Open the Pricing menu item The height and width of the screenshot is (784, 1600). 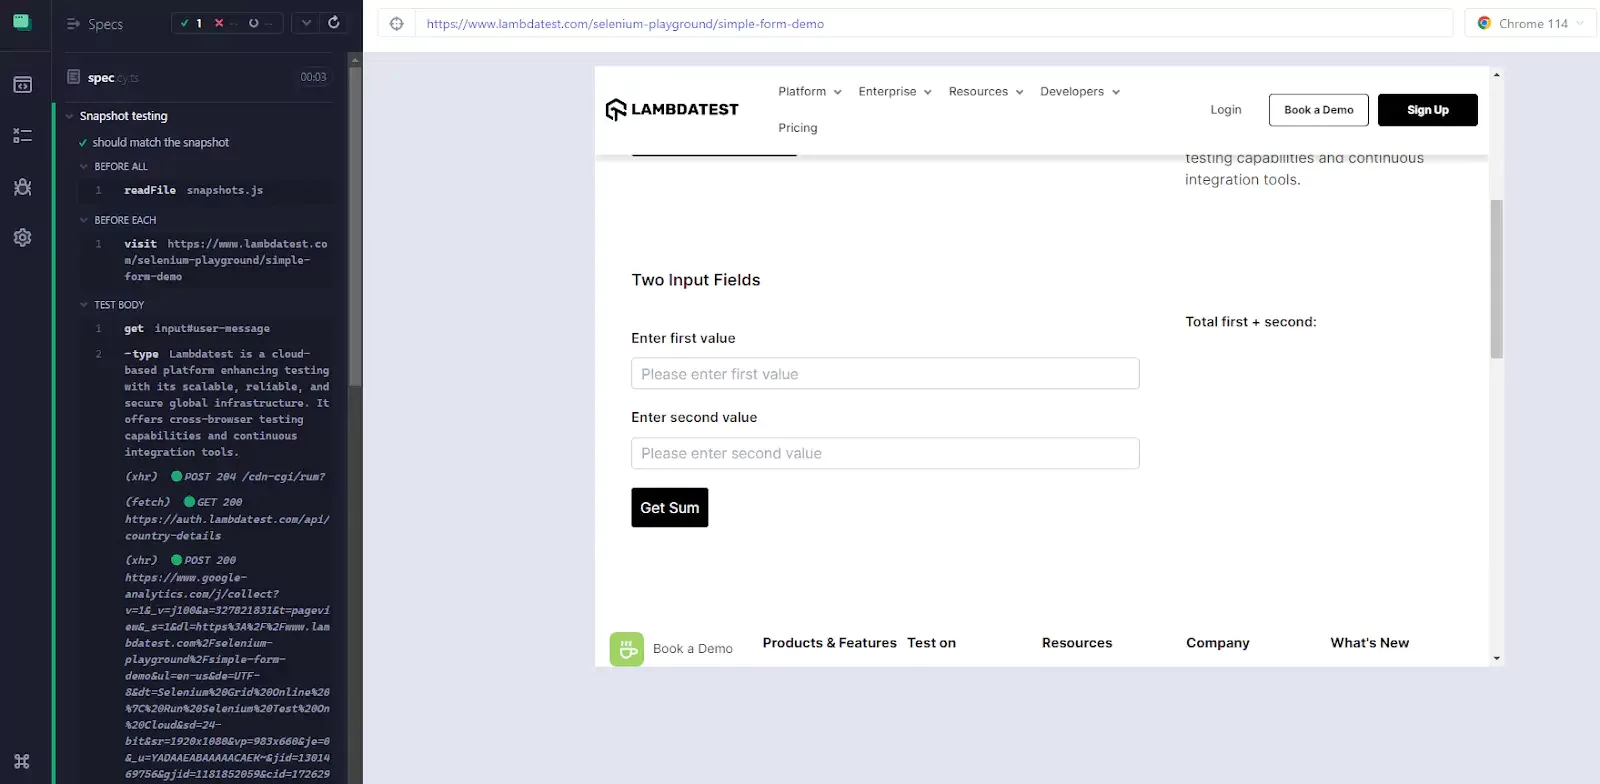click(x=798, y=128)
